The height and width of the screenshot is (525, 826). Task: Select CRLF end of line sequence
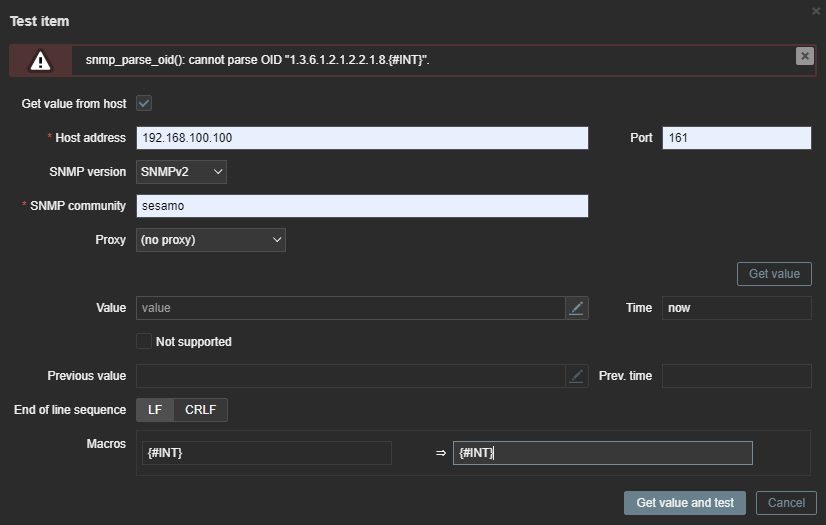pos(201,410)
